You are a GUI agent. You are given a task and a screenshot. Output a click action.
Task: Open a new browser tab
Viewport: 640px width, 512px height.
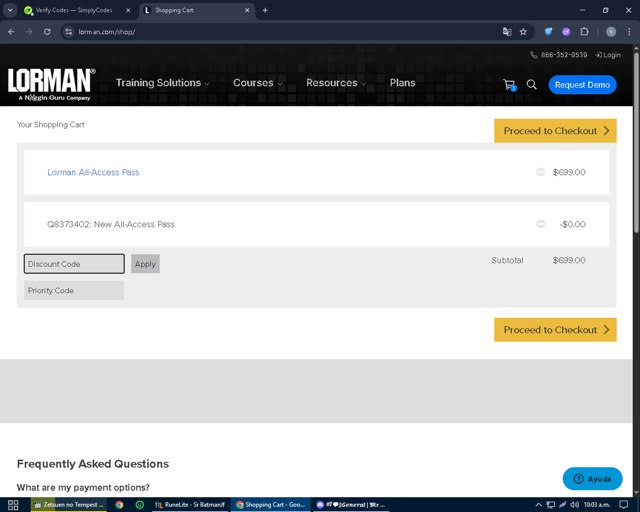point(265,10)
